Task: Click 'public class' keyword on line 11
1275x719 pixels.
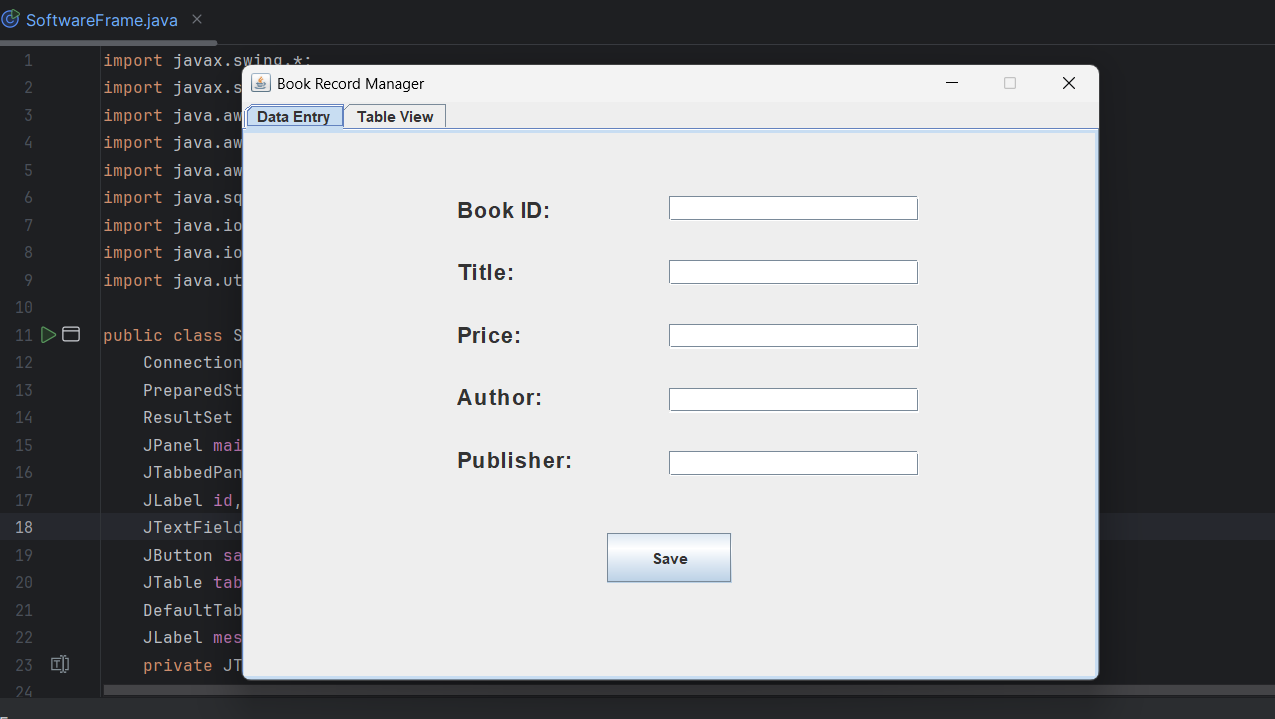Action: click(163, 335)
